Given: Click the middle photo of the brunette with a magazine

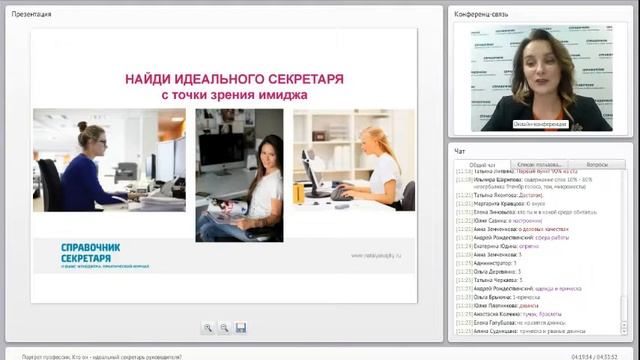Looking at the screenshot, I should pos(239,175).
